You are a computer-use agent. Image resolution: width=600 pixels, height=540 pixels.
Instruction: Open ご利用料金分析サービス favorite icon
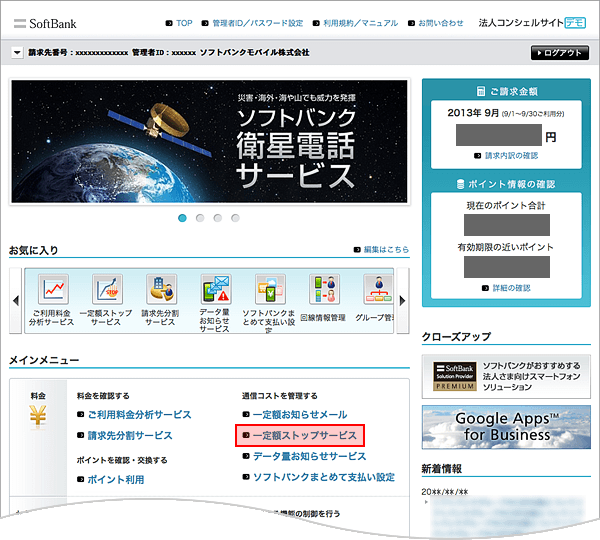(53, 289)
